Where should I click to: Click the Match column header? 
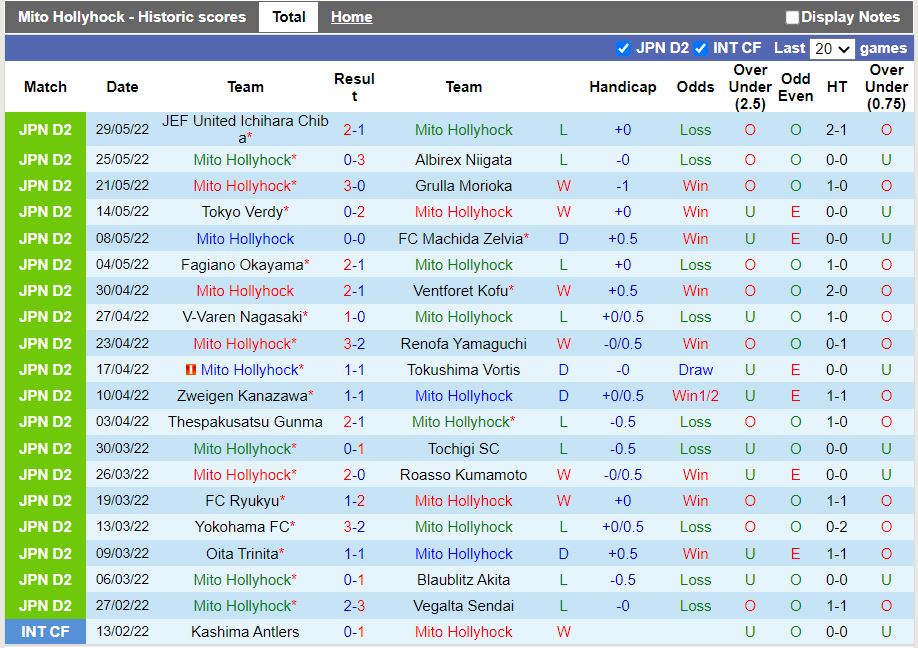pyautogui.click(x=45, y=87)
